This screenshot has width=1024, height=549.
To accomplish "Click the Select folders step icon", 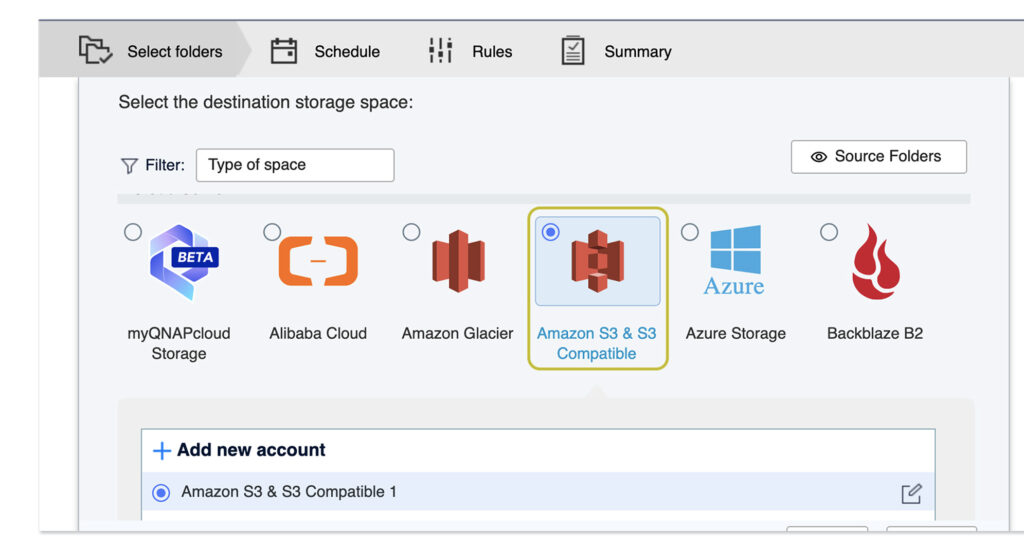I will [x=95, y=50].
